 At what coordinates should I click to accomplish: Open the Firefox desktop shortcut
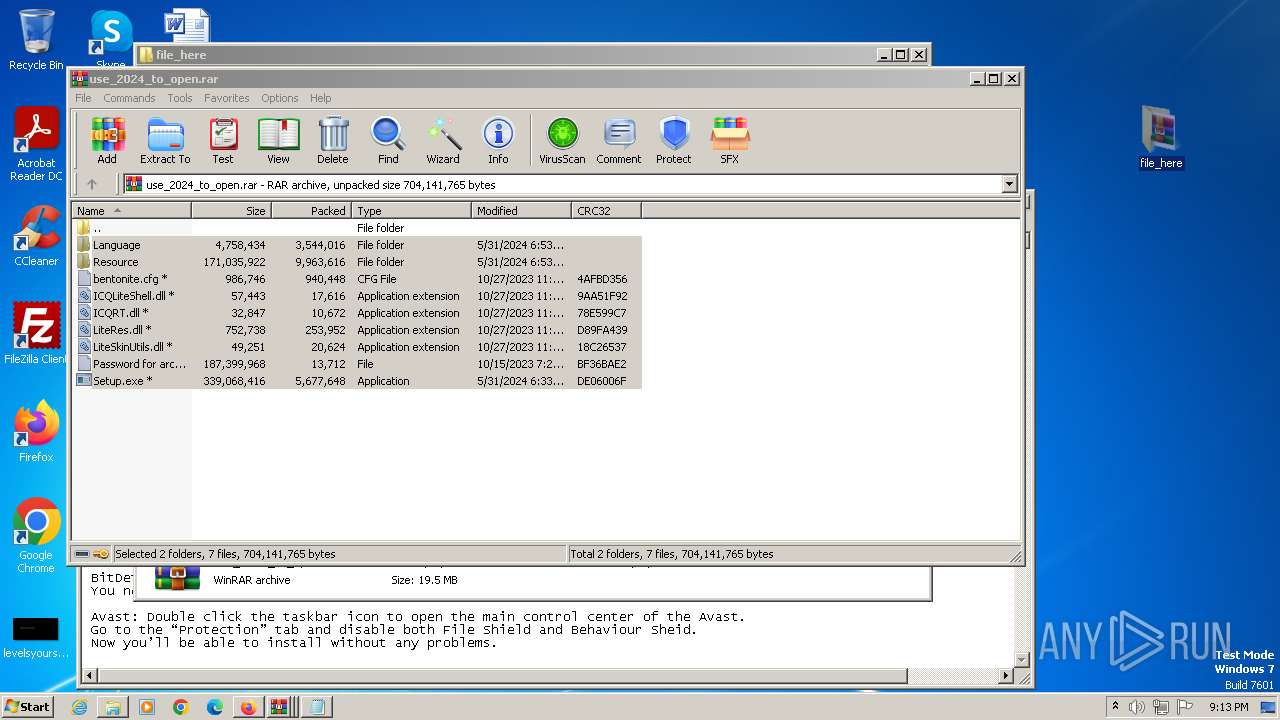click(36, 432)
